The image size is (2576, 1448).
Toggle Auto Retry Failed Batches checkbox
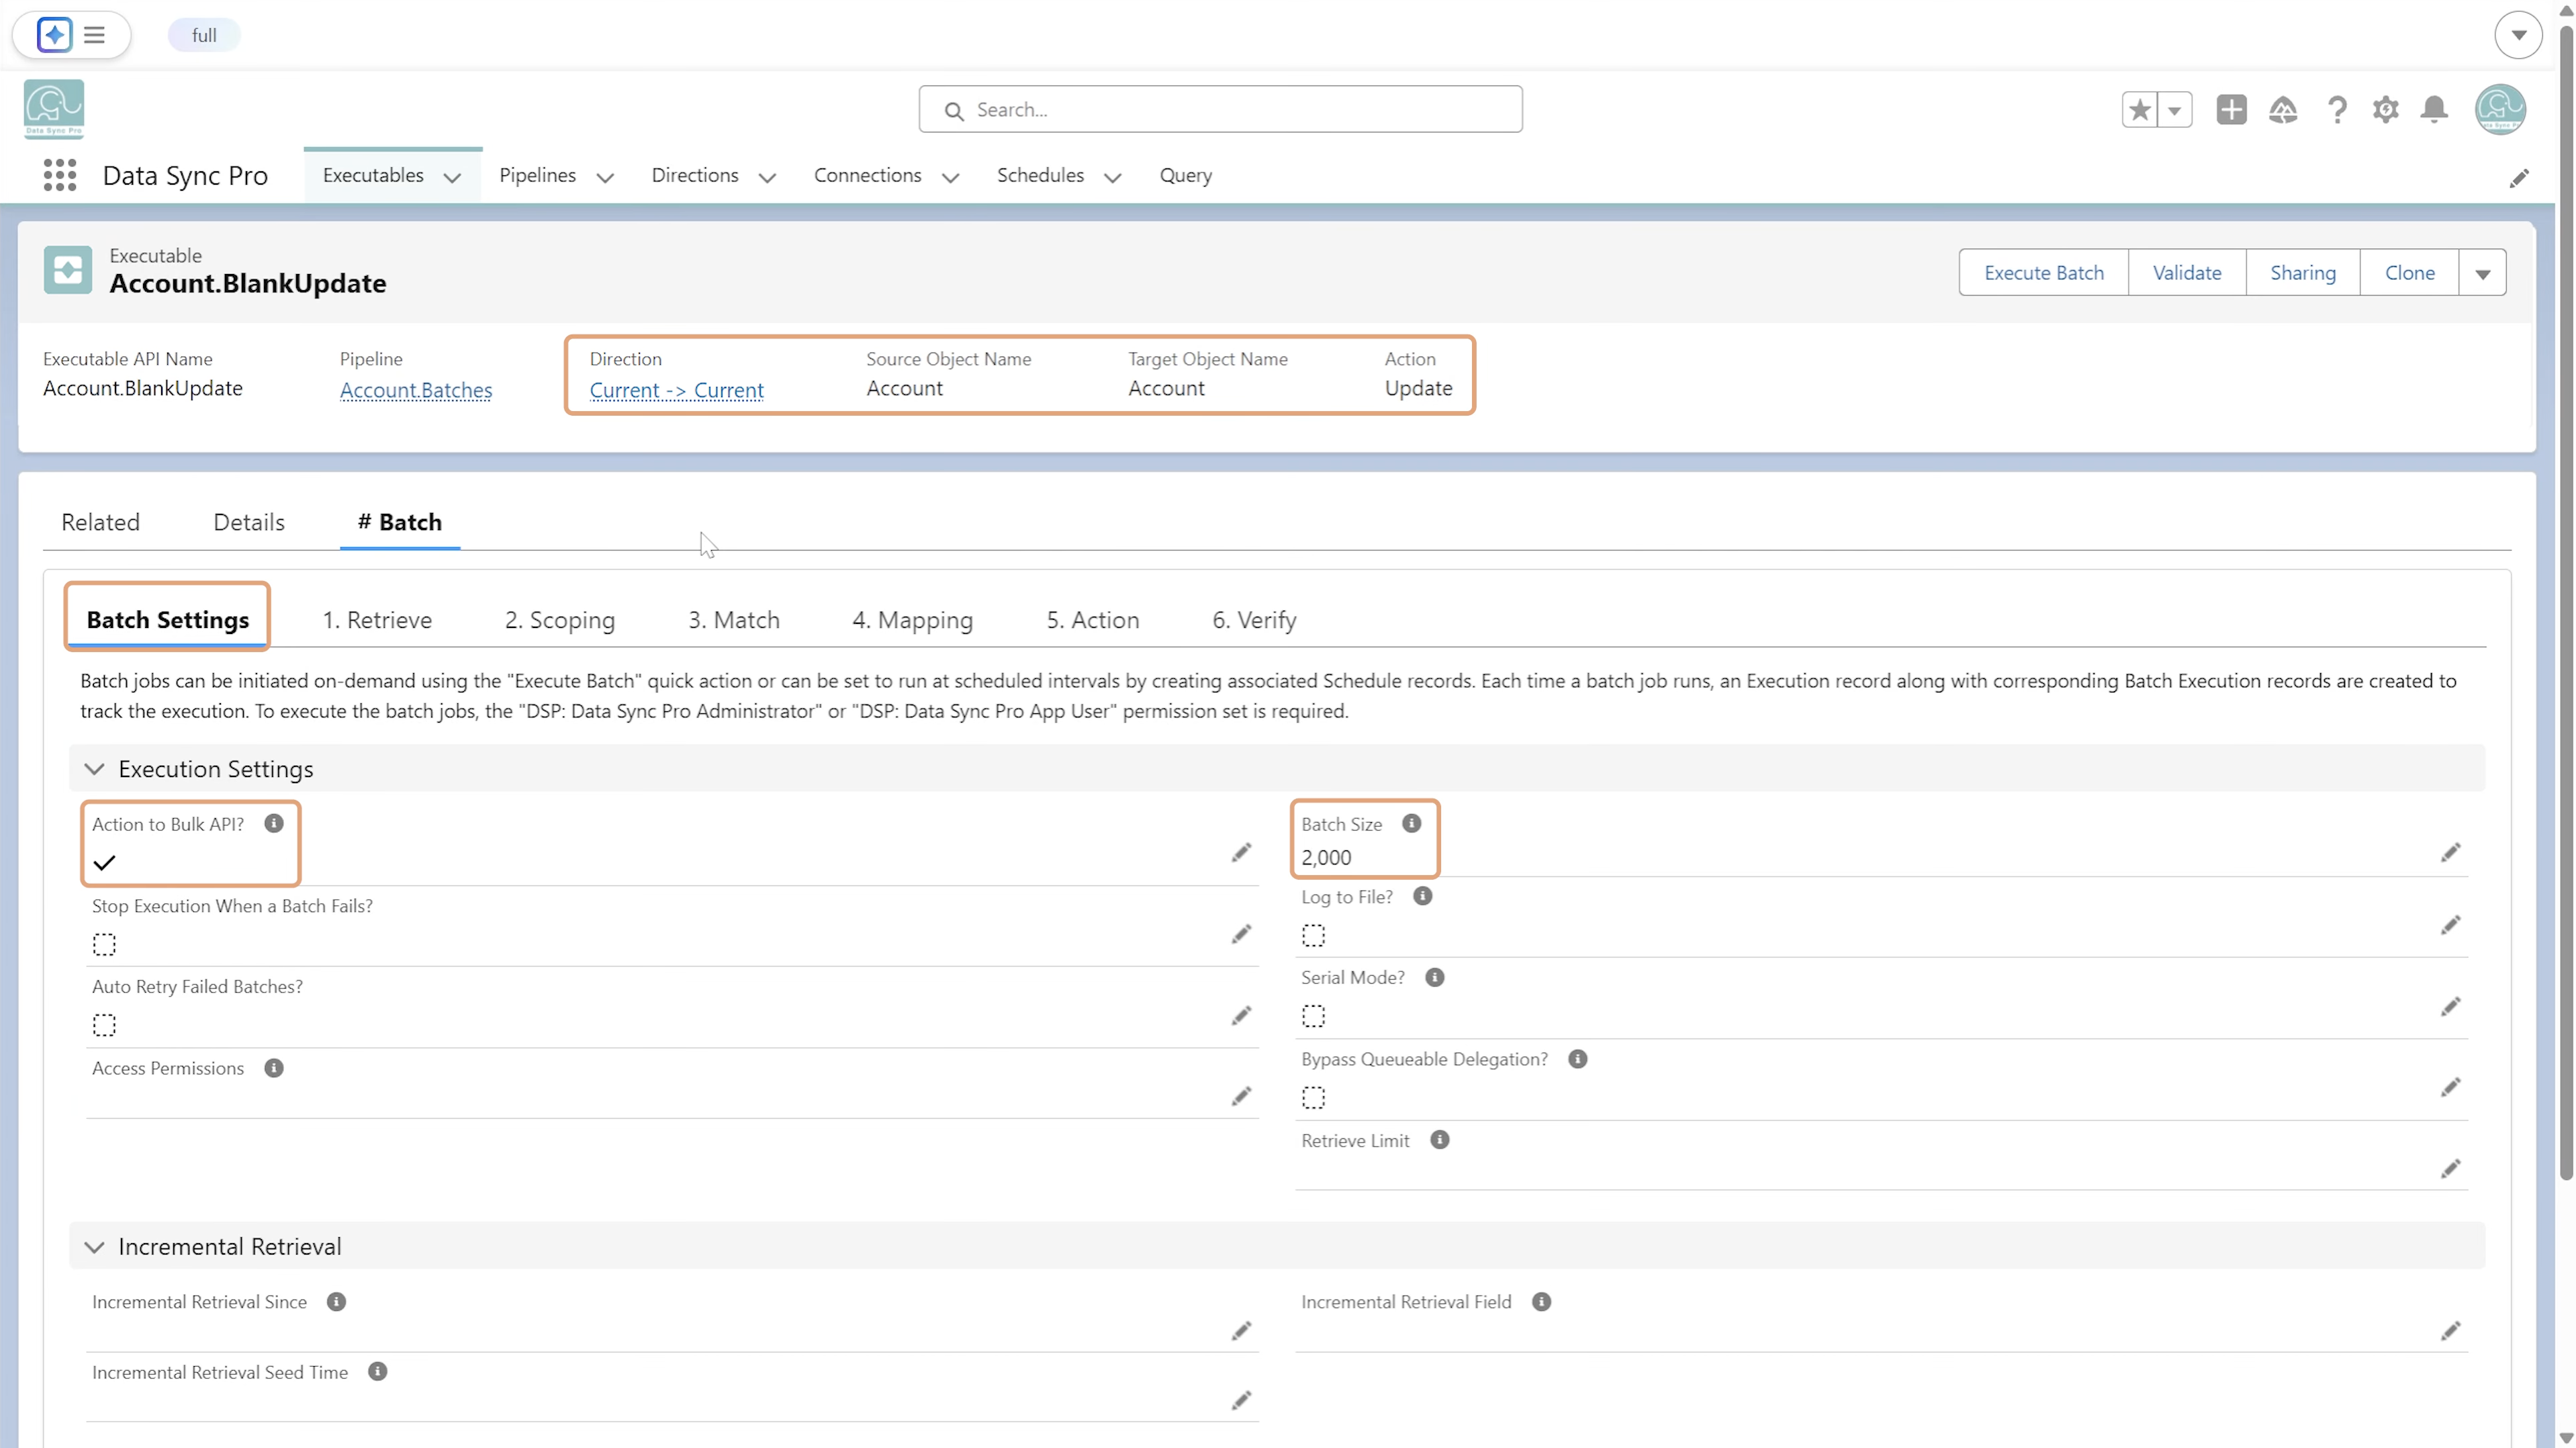coord(104,1025)
